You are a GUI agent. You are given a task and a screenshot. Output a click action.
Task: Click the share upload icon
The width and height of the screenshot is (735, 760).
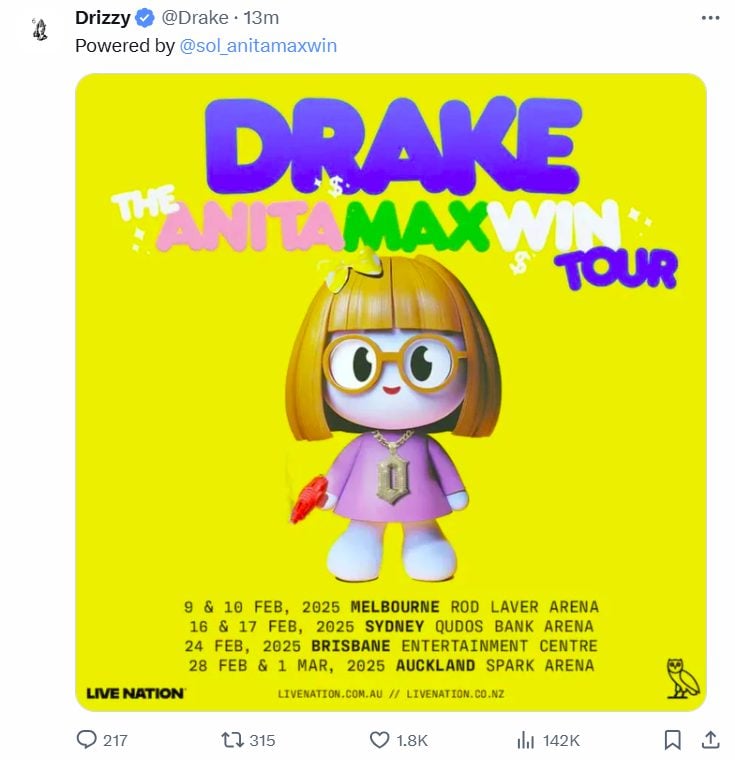pos(710,740)
